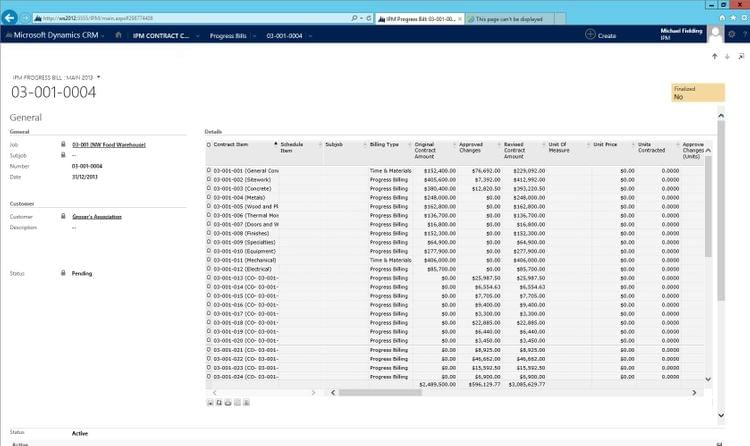The width and height of the screenshot is (750, 446).
Task: Open the user profile picture
Action: coord(716,34)
